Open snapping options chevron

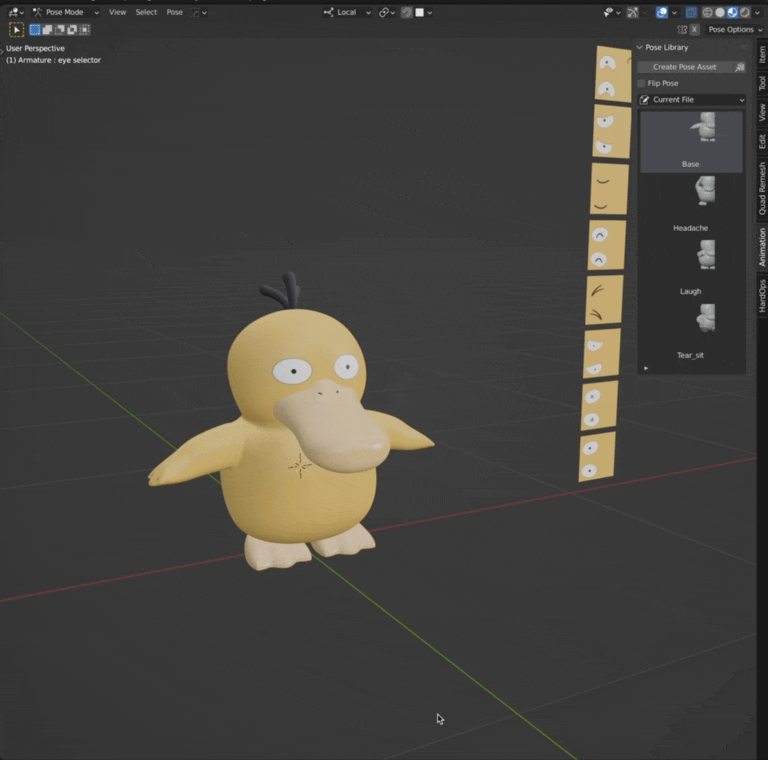tap(430, 13)
